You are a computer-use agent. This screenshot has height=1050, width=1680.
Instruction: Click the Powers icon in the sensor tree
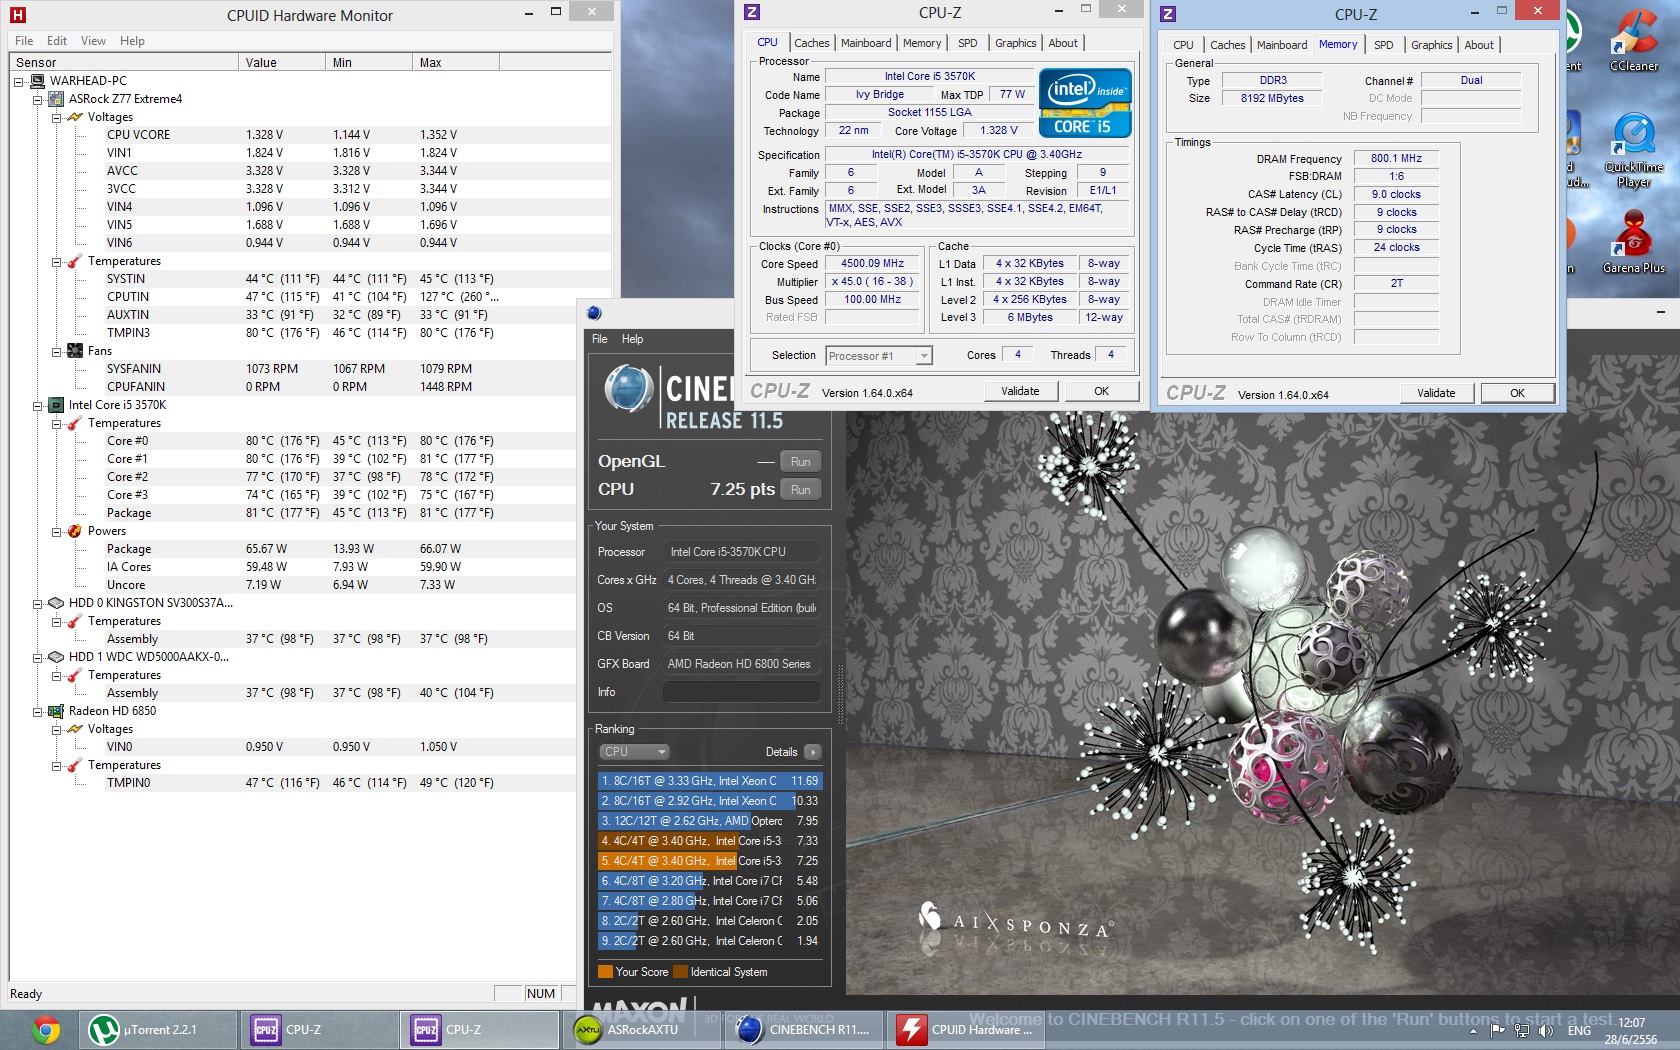pos(75,531)
